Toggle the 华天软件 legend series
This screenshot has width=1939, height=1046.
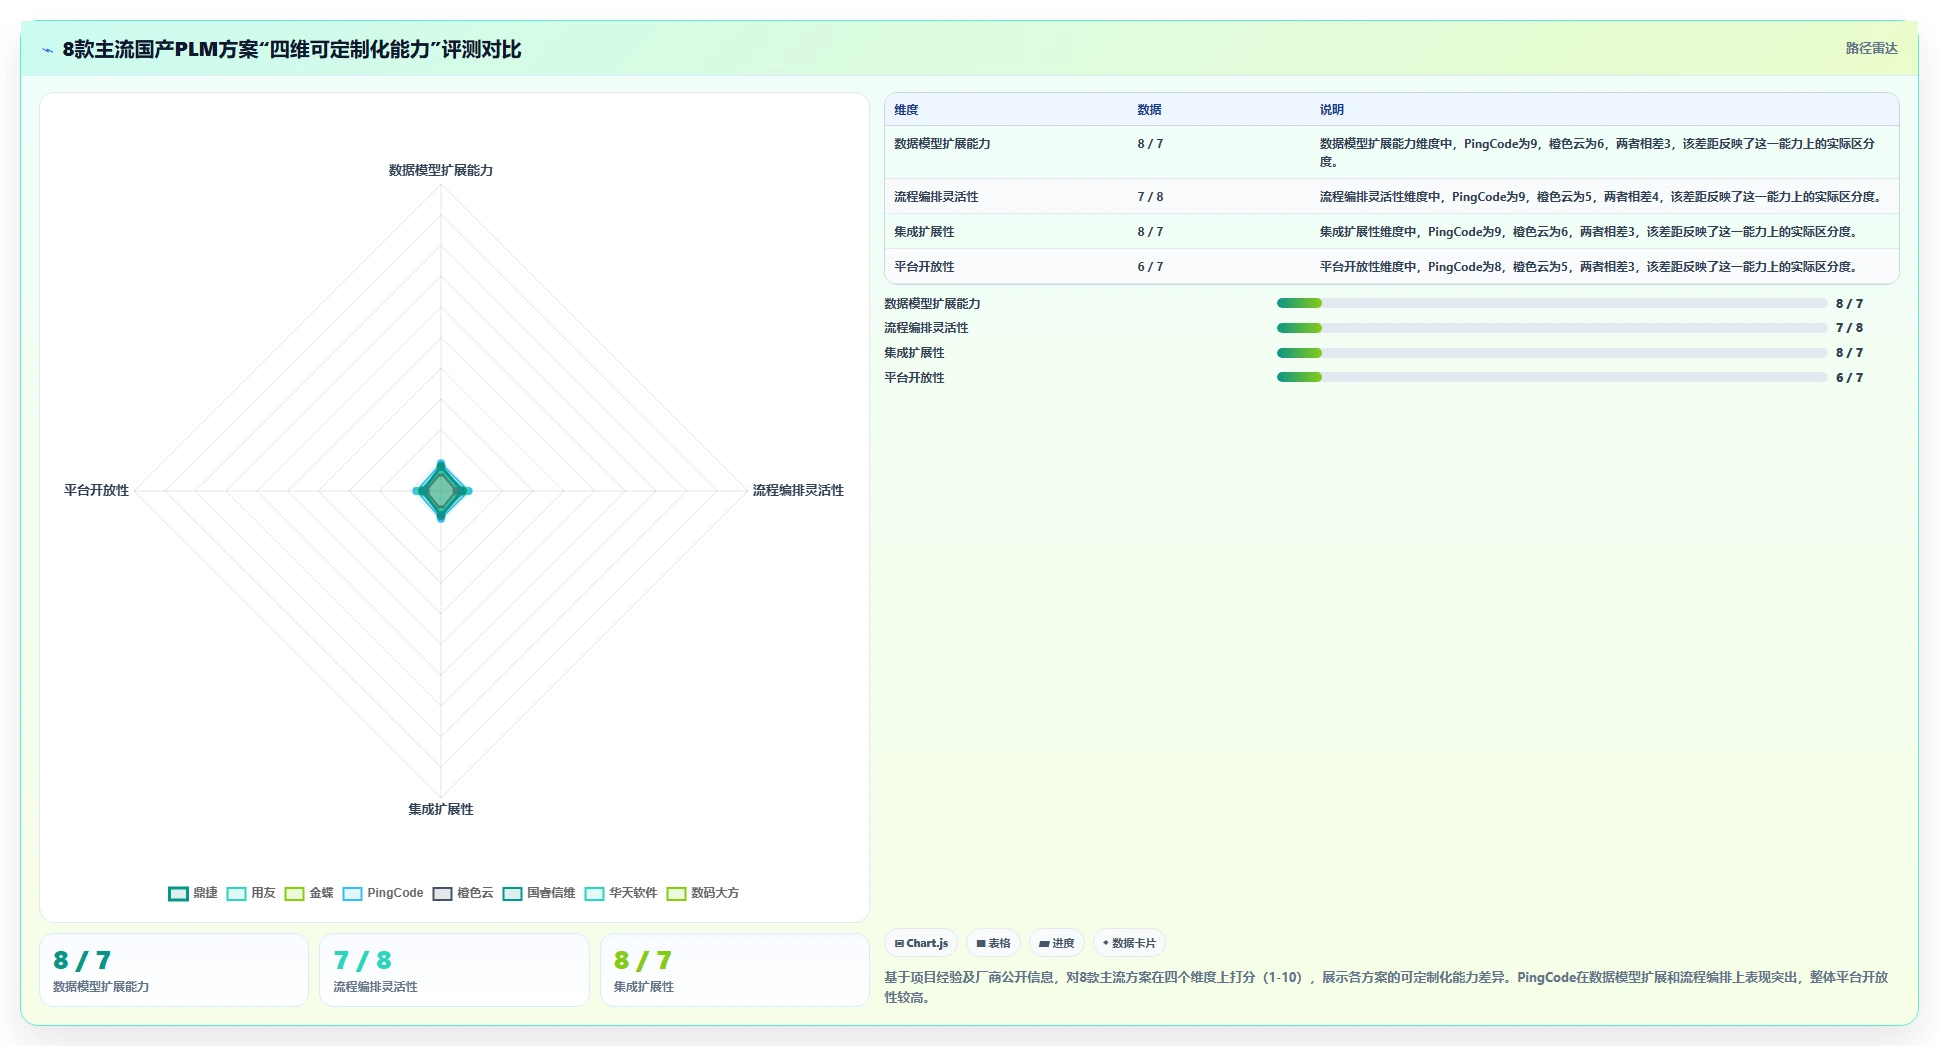(x=620, y=893)
